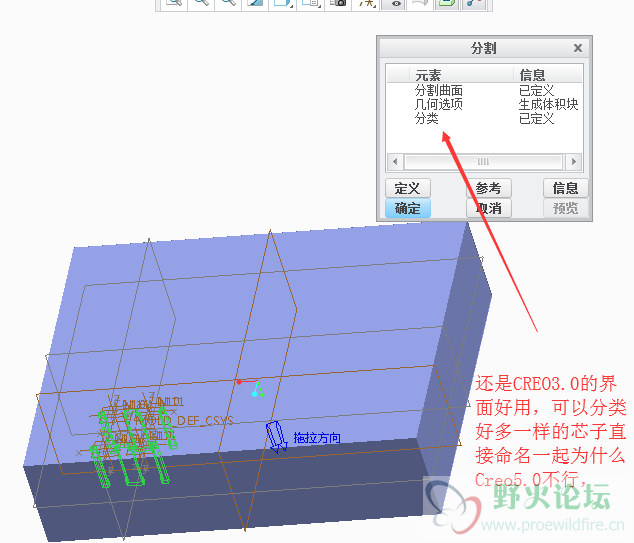Select the 几何选项 element row
This screenshot has width=634, height=543.
439,104
